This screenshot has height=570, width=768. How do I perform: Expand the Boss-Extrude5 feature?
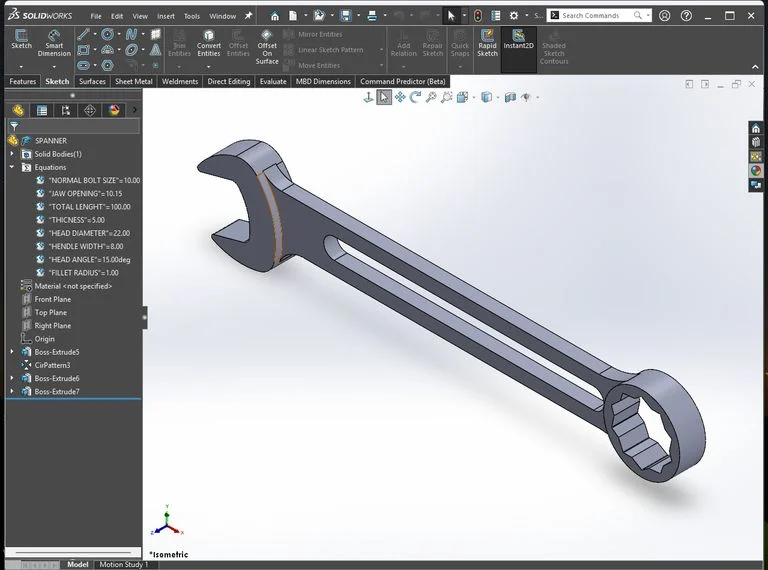pyautogui.click(x=12, y=352)
